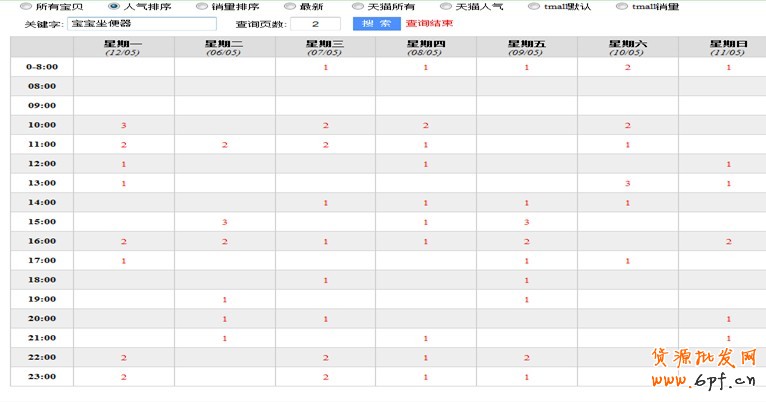Focus the 查询页数 page count field
This screenshot has width=766, height=402.
316,24
